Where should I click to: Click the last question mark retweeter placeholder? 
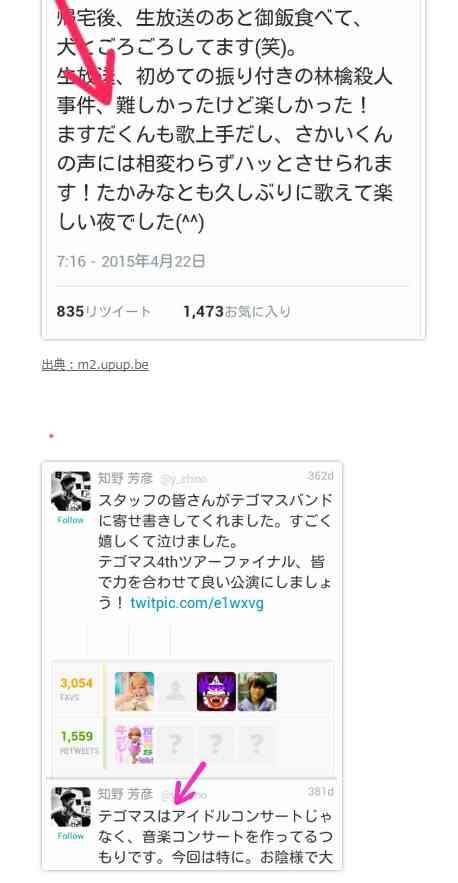(x=257, y=744)
